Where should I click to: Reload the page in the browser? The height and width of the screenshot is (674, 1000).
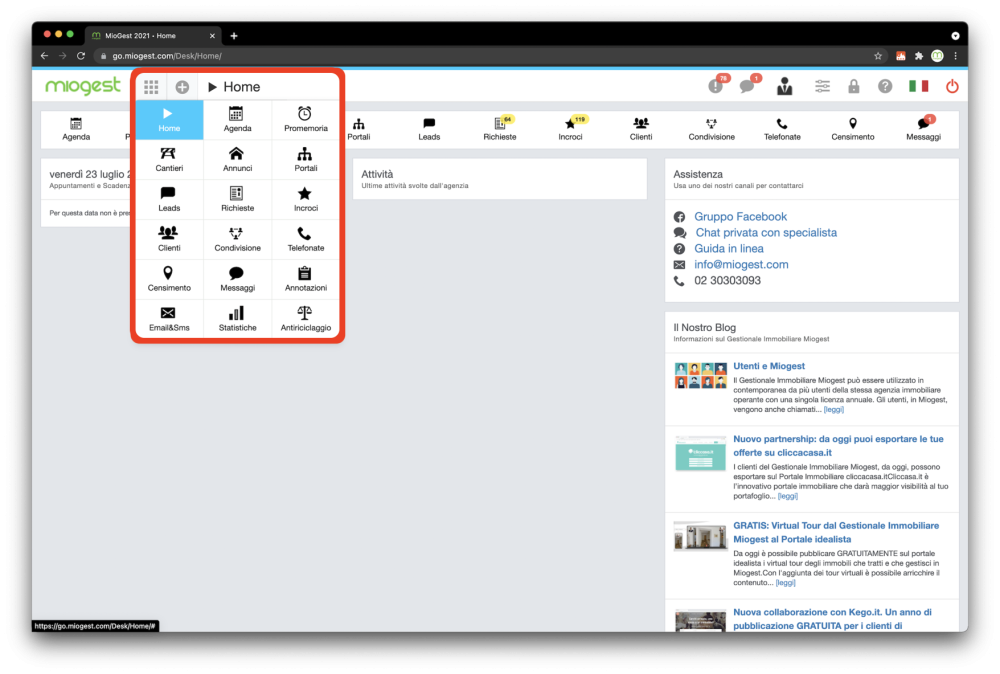81,56
